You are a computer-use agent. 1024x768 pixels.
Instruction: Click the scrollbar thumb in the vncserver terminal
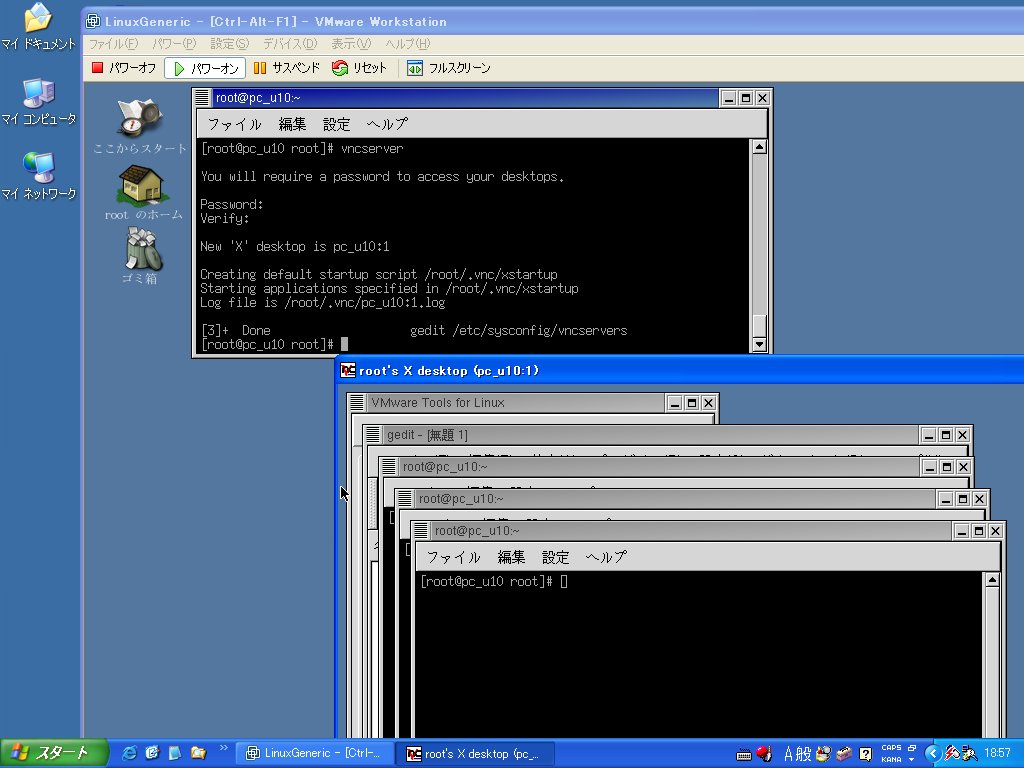pyautogui.click(x=759, y=325)
